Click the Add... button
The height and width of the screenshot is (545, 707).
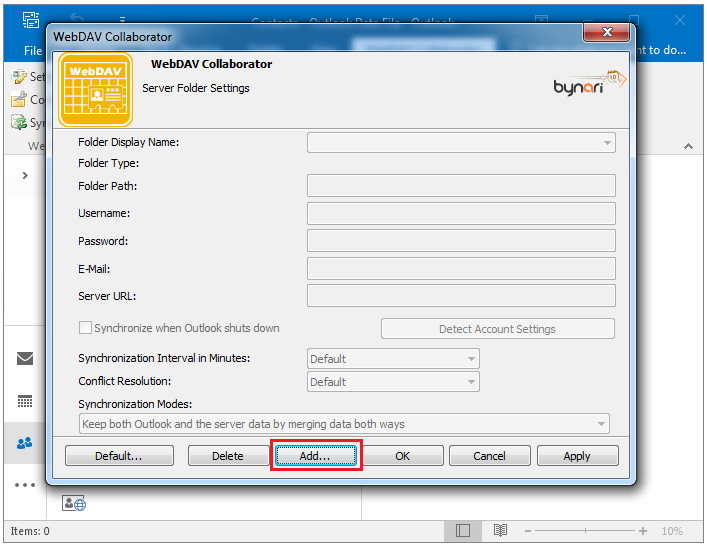point(316,455)
